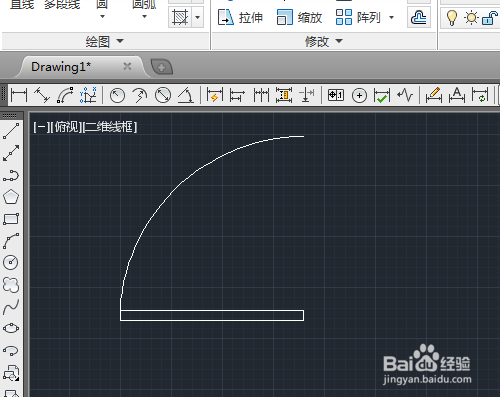Select the Spline tool in the draw toolbar

[x=11, y=307]
